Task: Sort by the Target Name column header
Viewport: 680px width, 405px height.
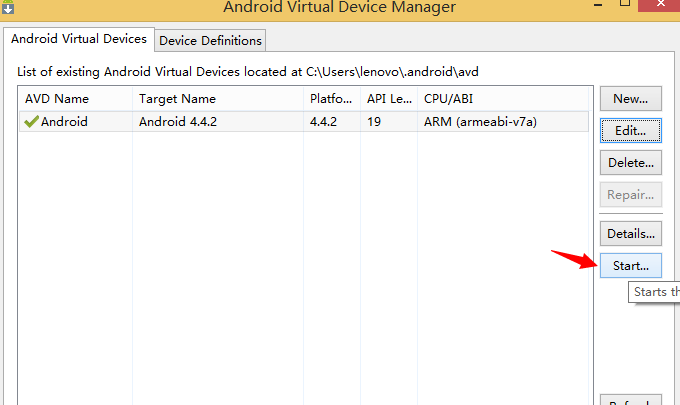Action: click(218, 99)
